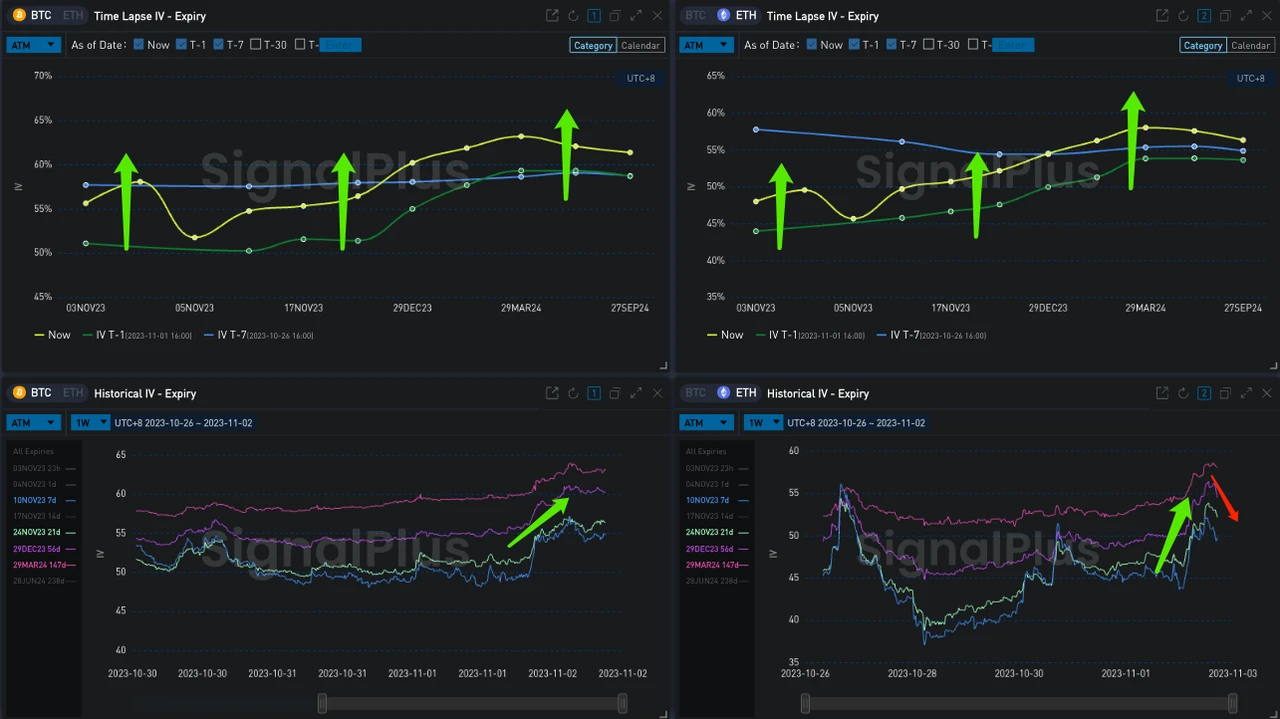This screenshot has width=1280, height=719.
Task: Disable T-7 checkbox in ETH Time Lapse panel
Action: pyautogui.click(x=891, y=45)
